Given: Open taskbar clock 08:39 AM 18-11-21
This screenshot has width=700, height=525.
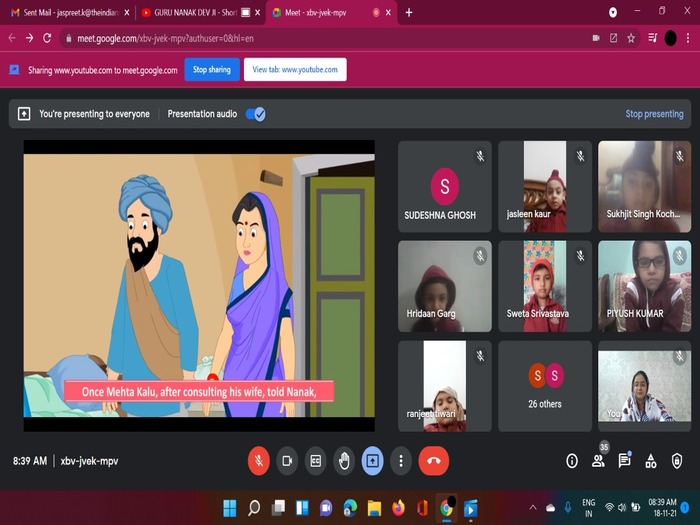Looking at the screenshot, I should (662, 508).
